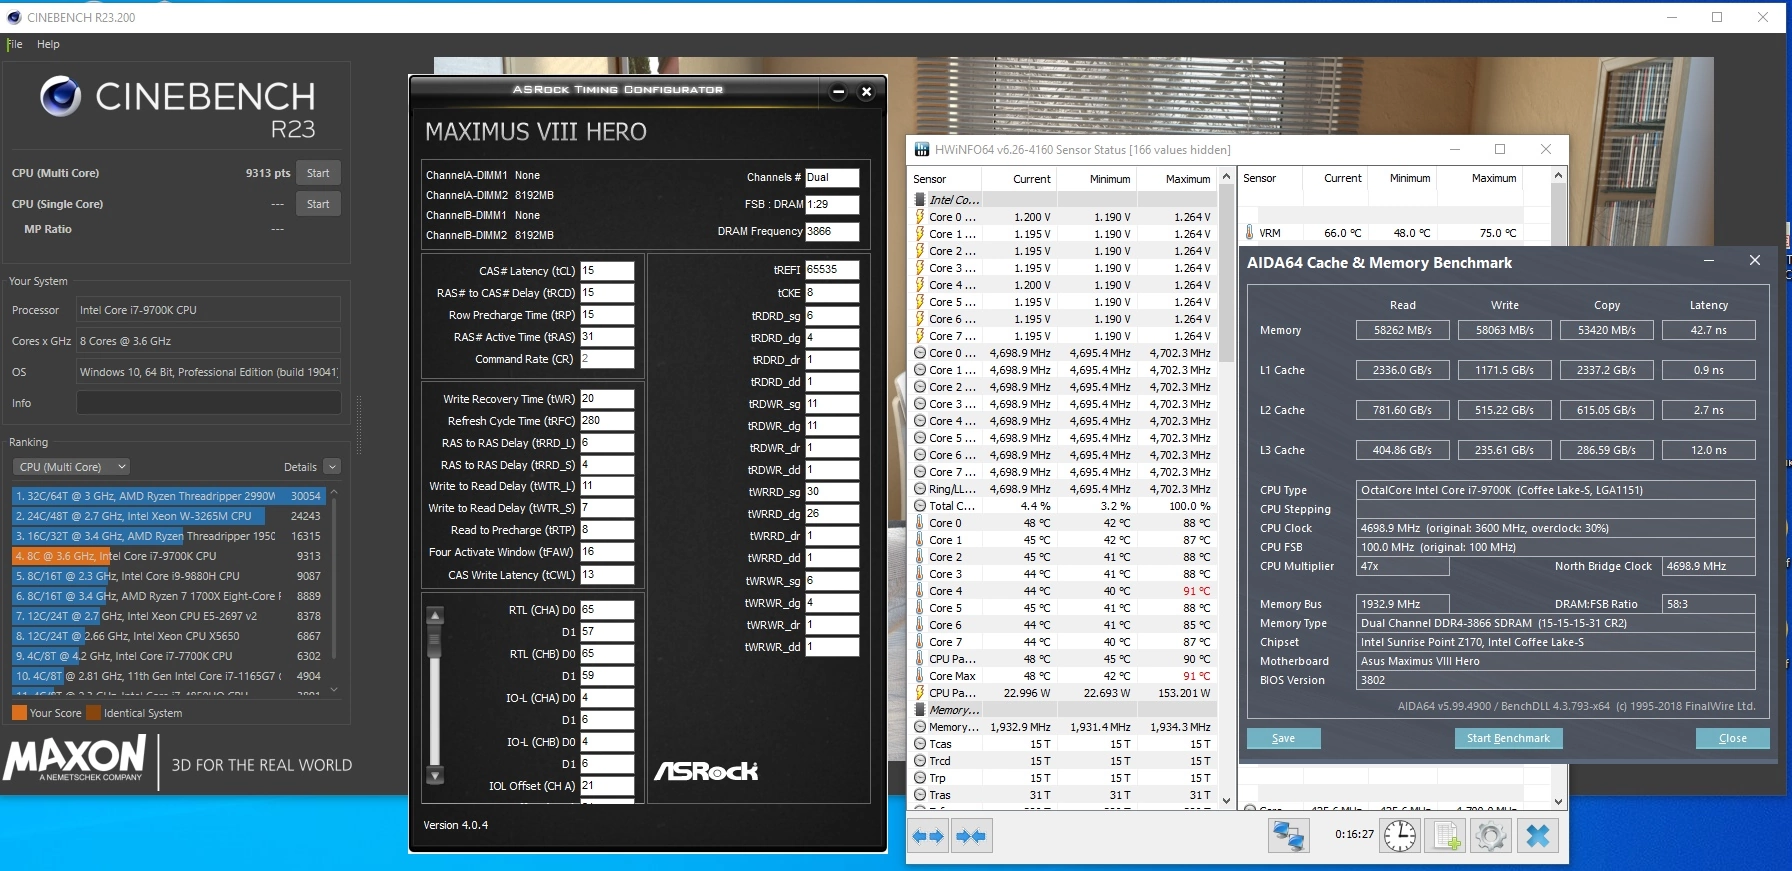Open the File menu in Cinebench
The width and height of the screenshot is (1792, 871).
pyautogui.click(x=15, y=44)
